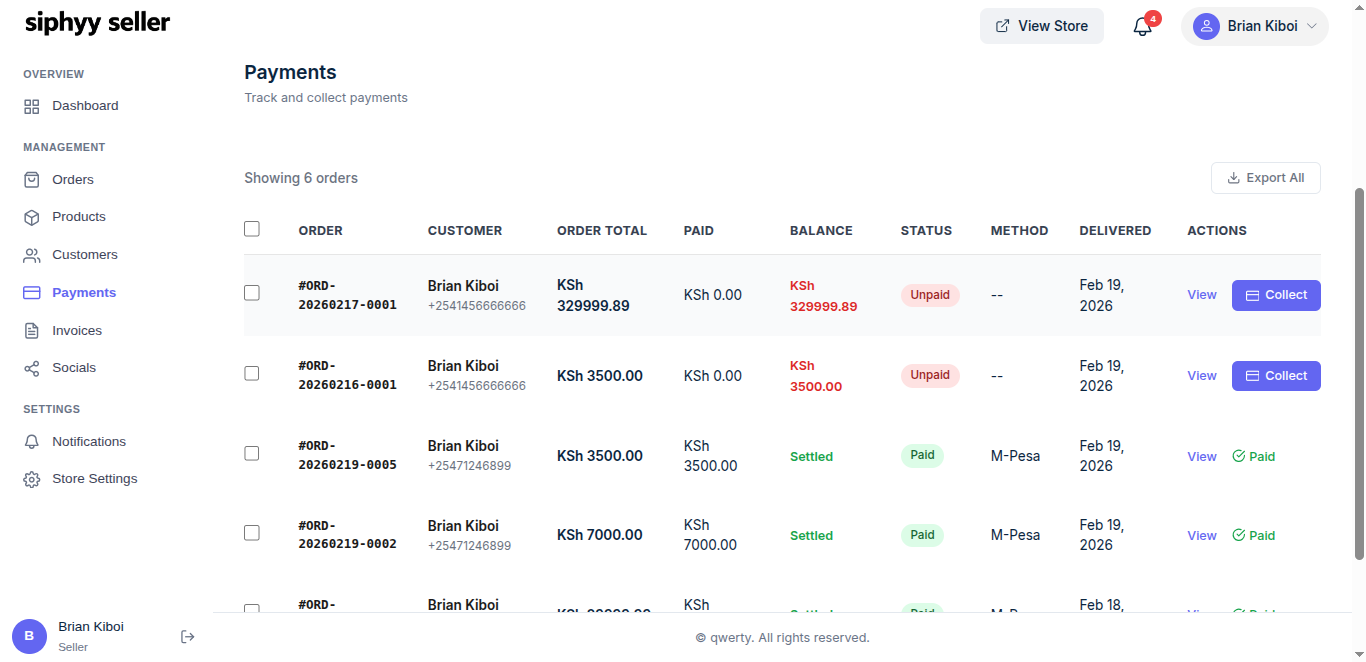
Task: View order #ORD-20260219-0005
Action: [x=1202, y=456]
